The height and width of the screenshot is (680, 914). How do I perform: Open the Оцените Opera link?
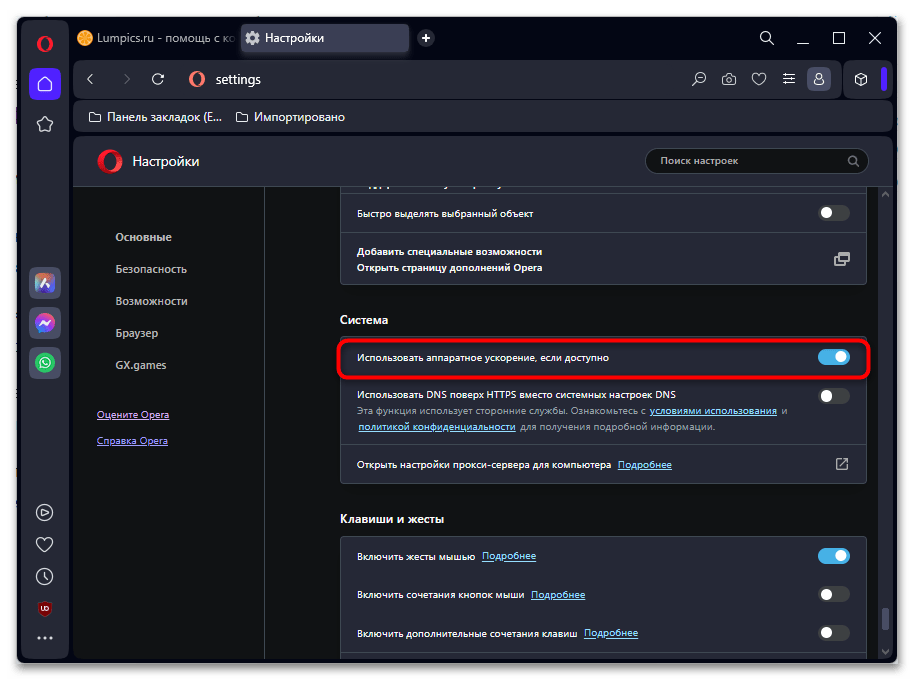pos(133,415)
